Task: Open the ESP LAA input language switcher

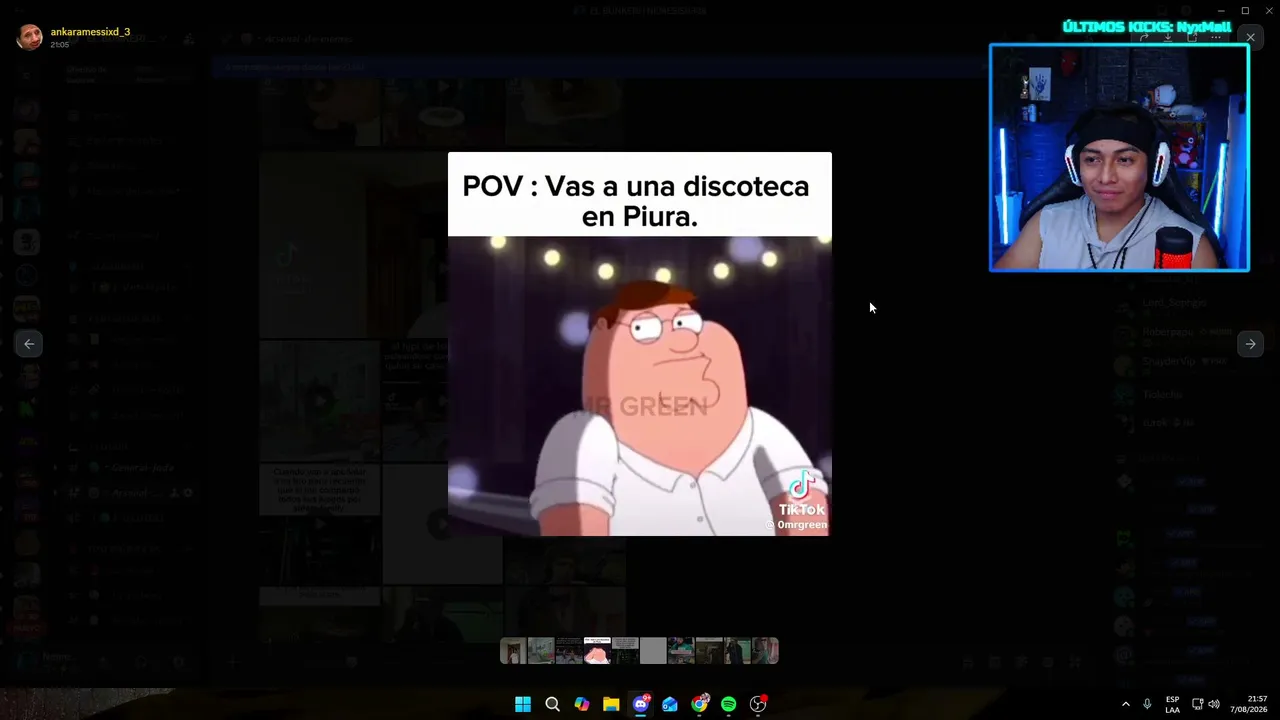Action: pos(1172,704)
